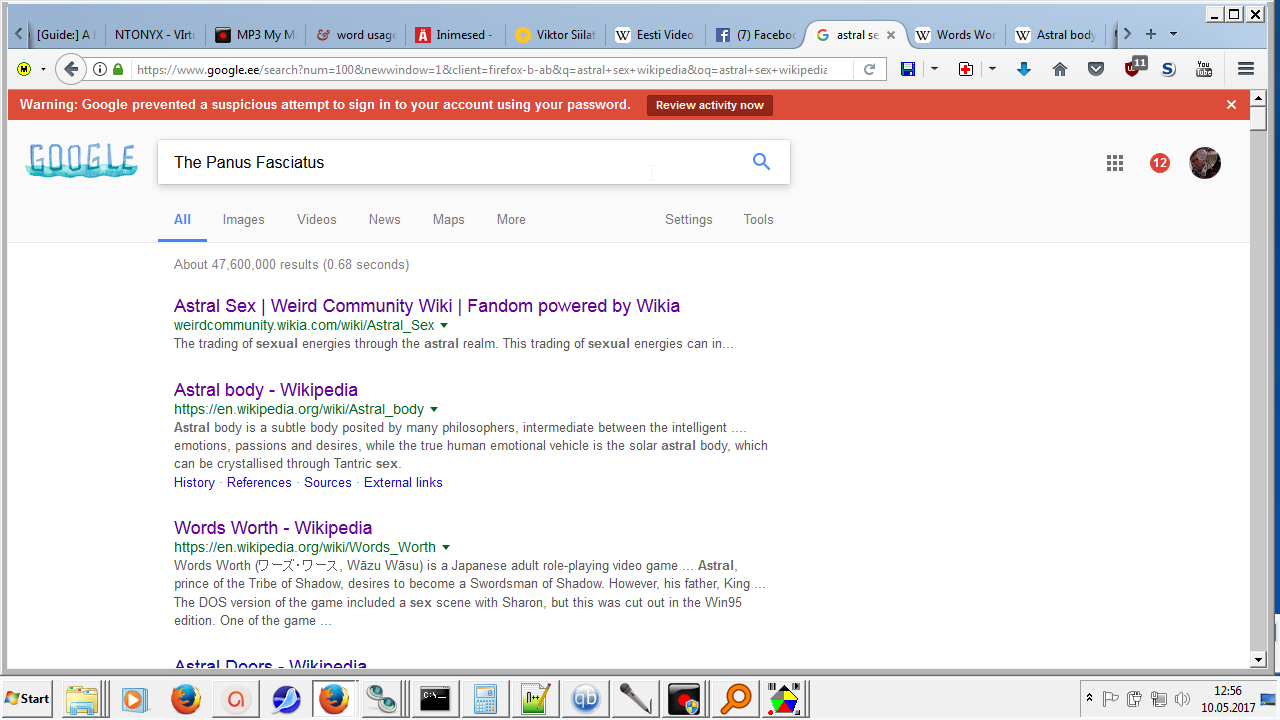The height and width of the screenshot is (720, 1280).
Task: Open the list all tabs dropdown
Action: (x=1173, y=34)
